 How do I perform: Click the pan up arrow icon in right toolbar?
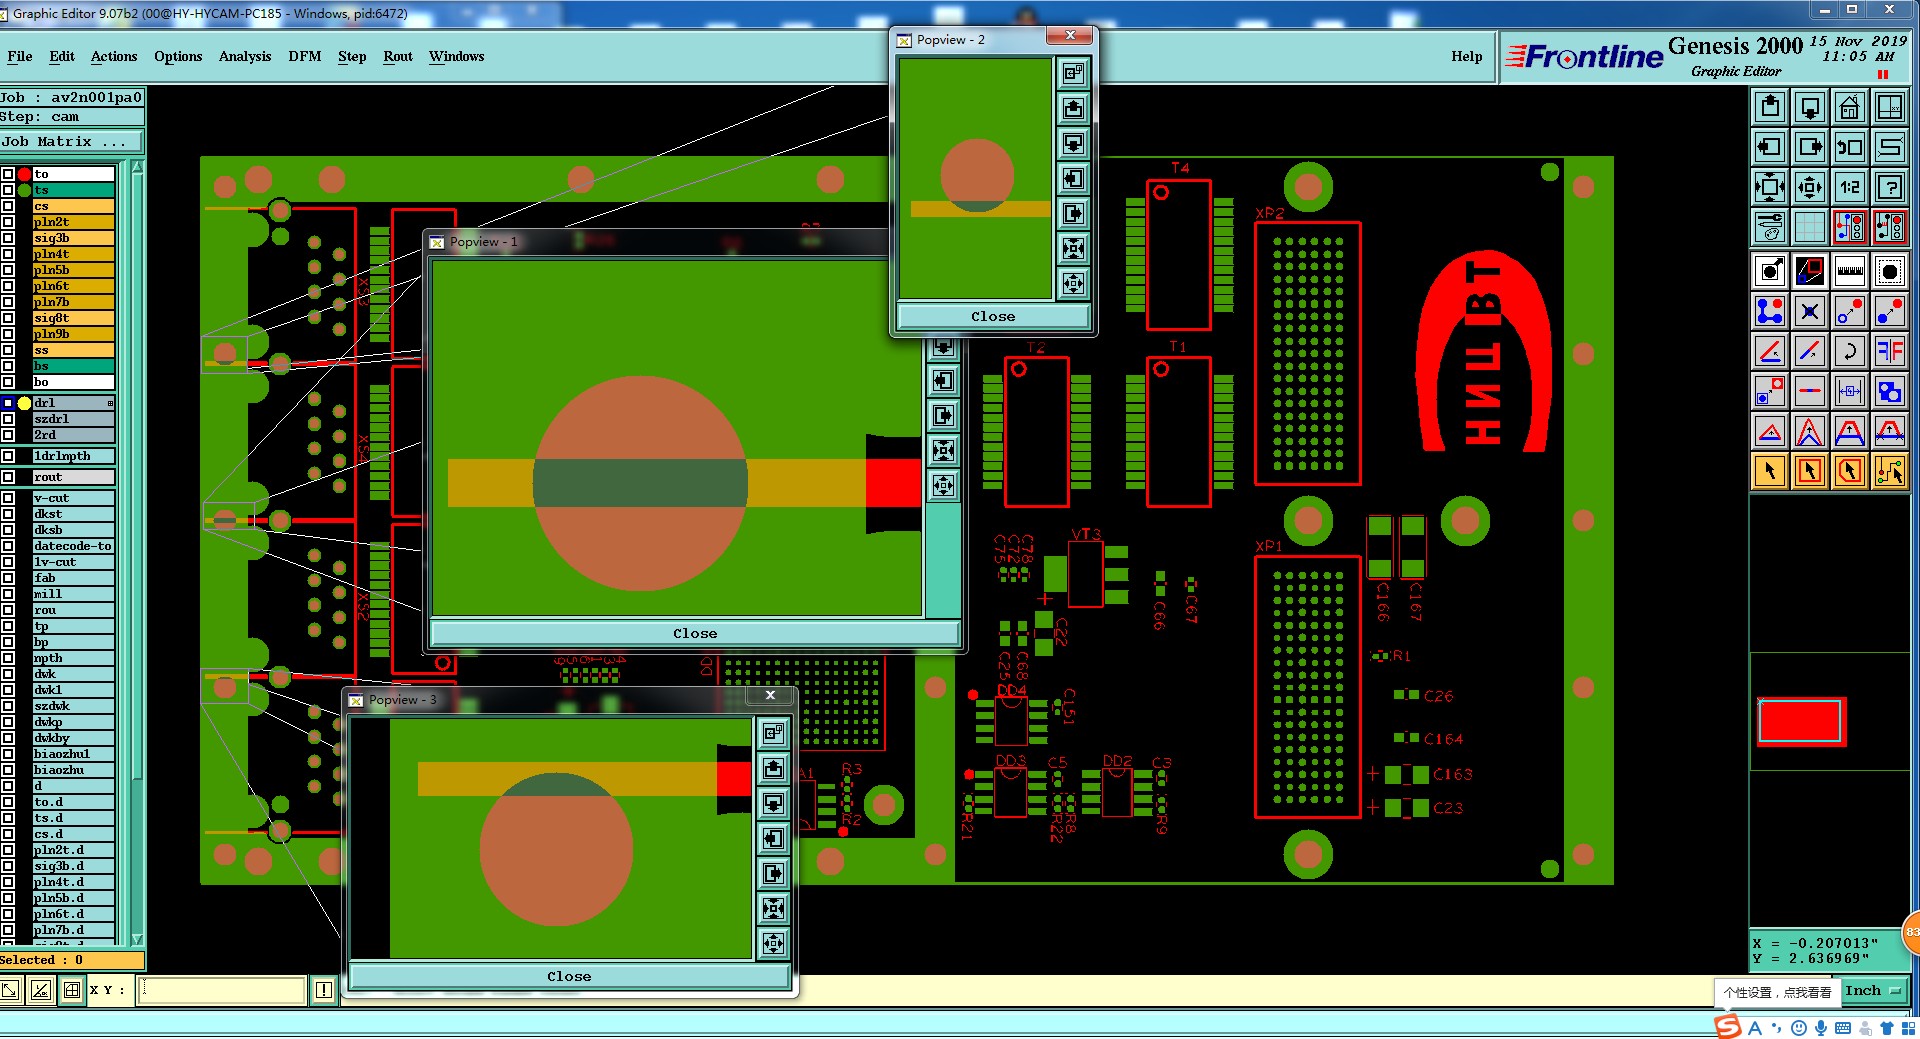[x=1769, y=107]
